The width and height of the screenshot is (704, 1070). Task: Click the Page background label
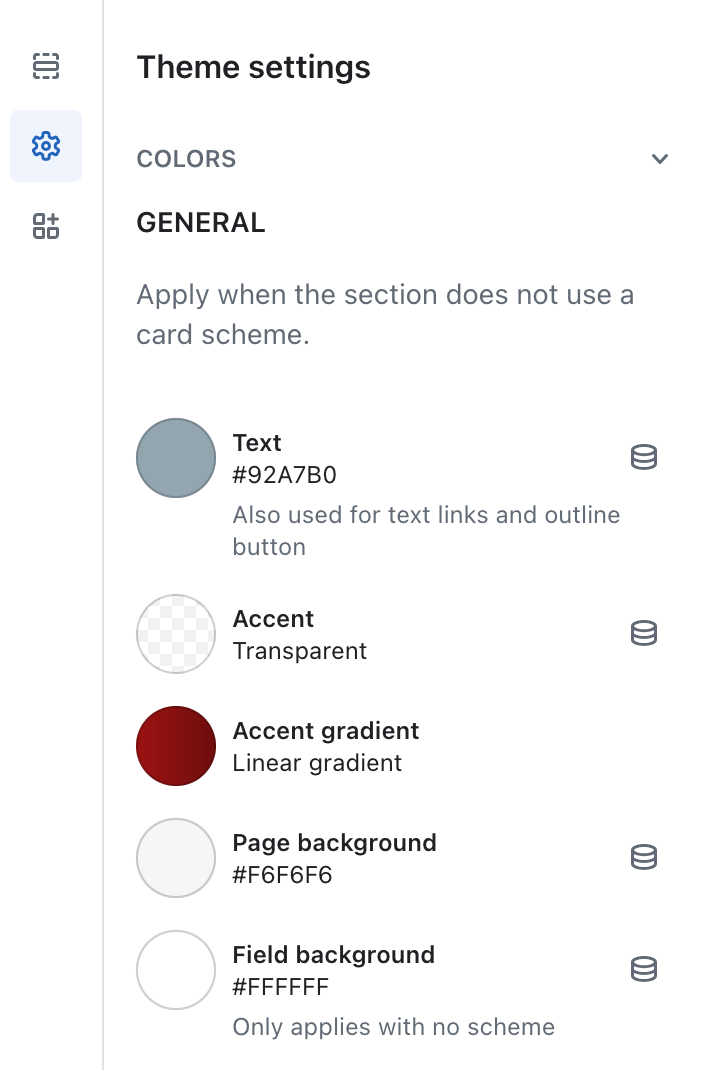(x=334, y=843)
